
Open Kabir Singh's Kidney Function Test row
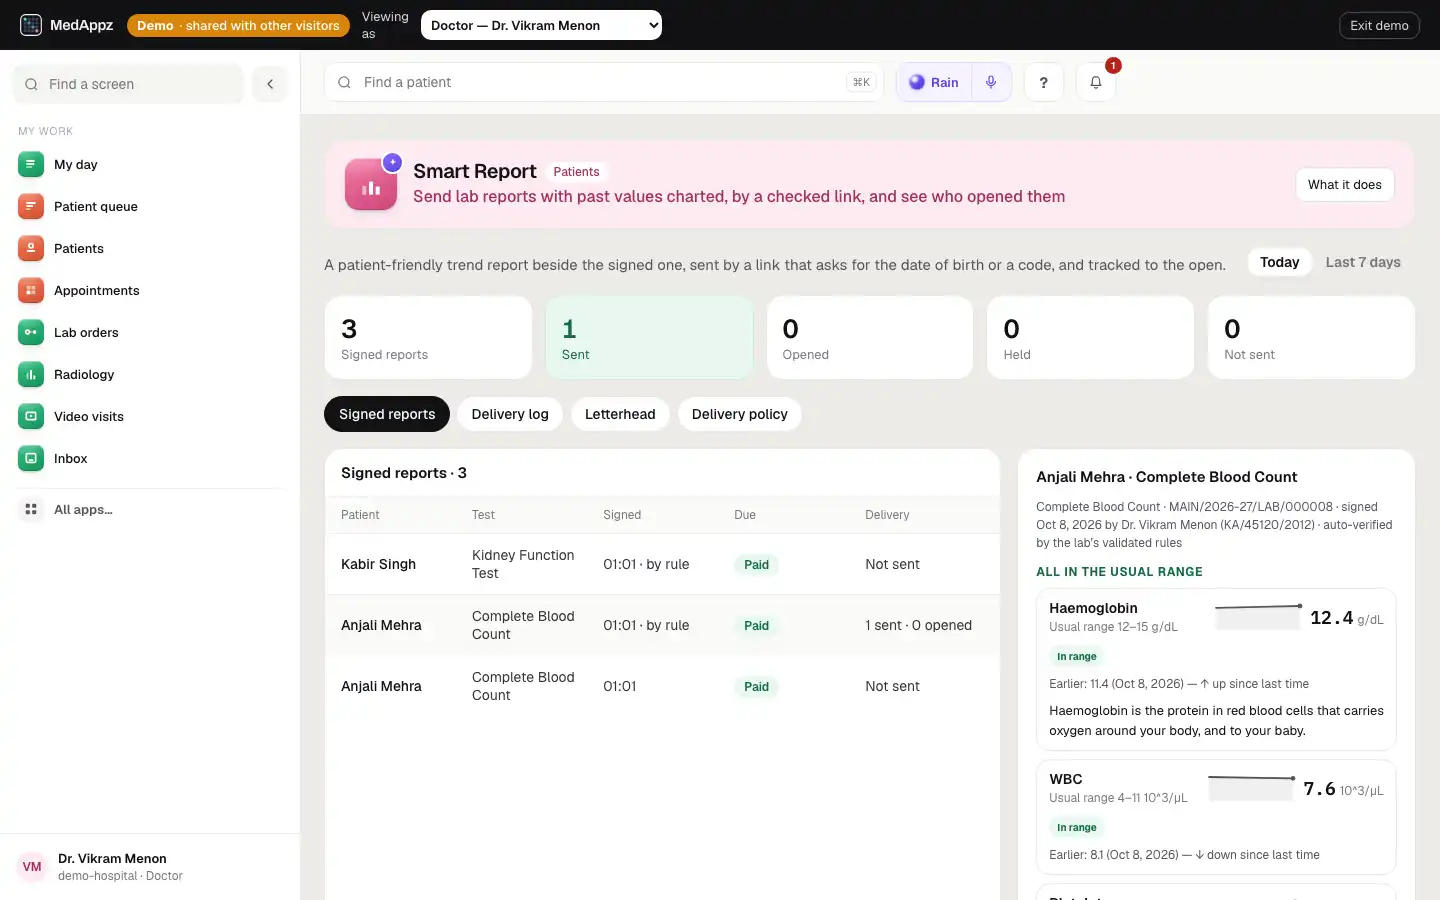662,564
